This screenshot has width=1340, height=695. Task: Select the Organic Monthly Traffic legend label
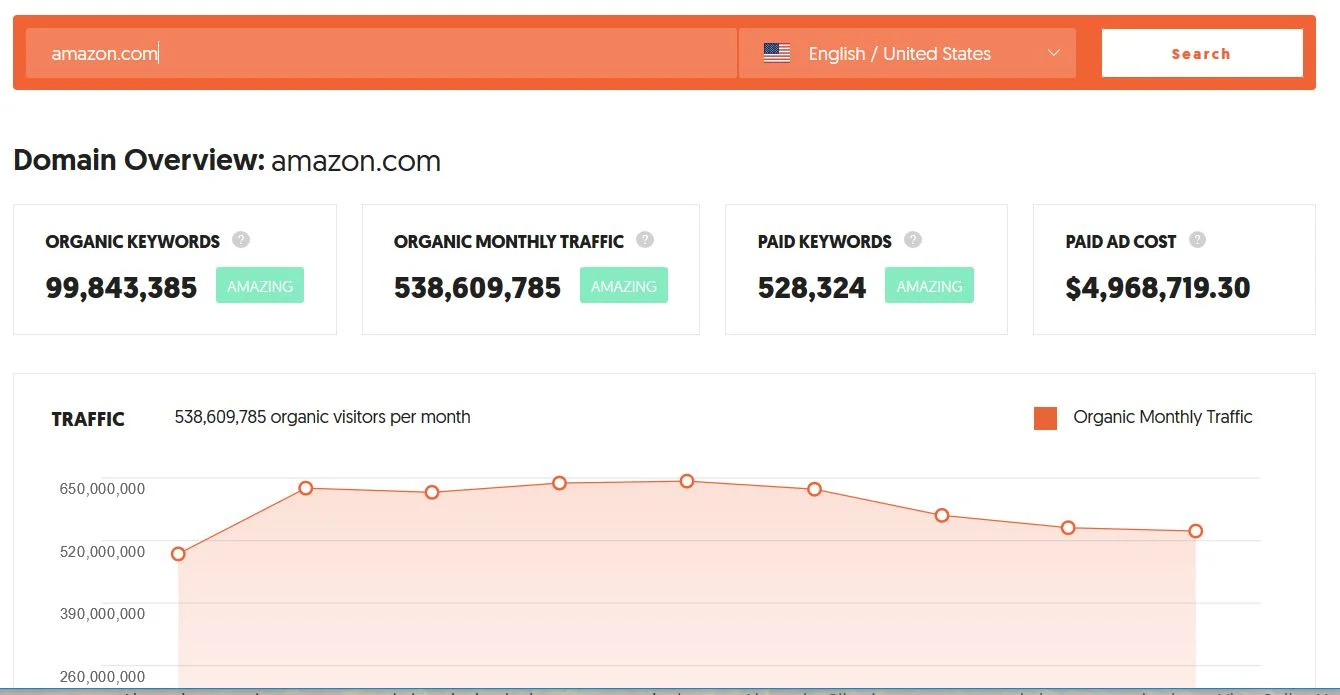coord(1163,417)
